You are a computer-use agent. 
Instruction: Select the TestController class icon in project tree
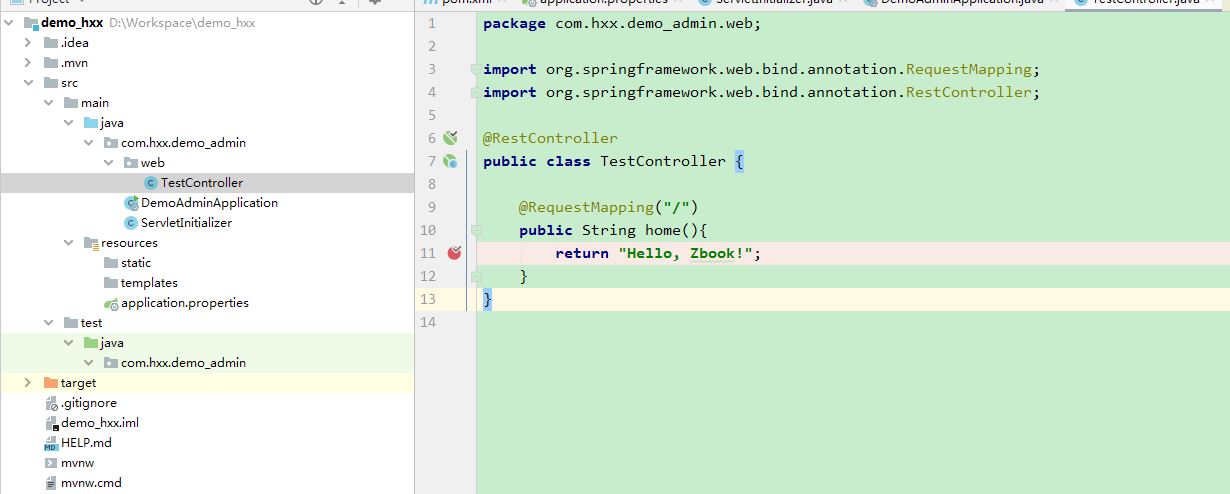tap(151, 183)
